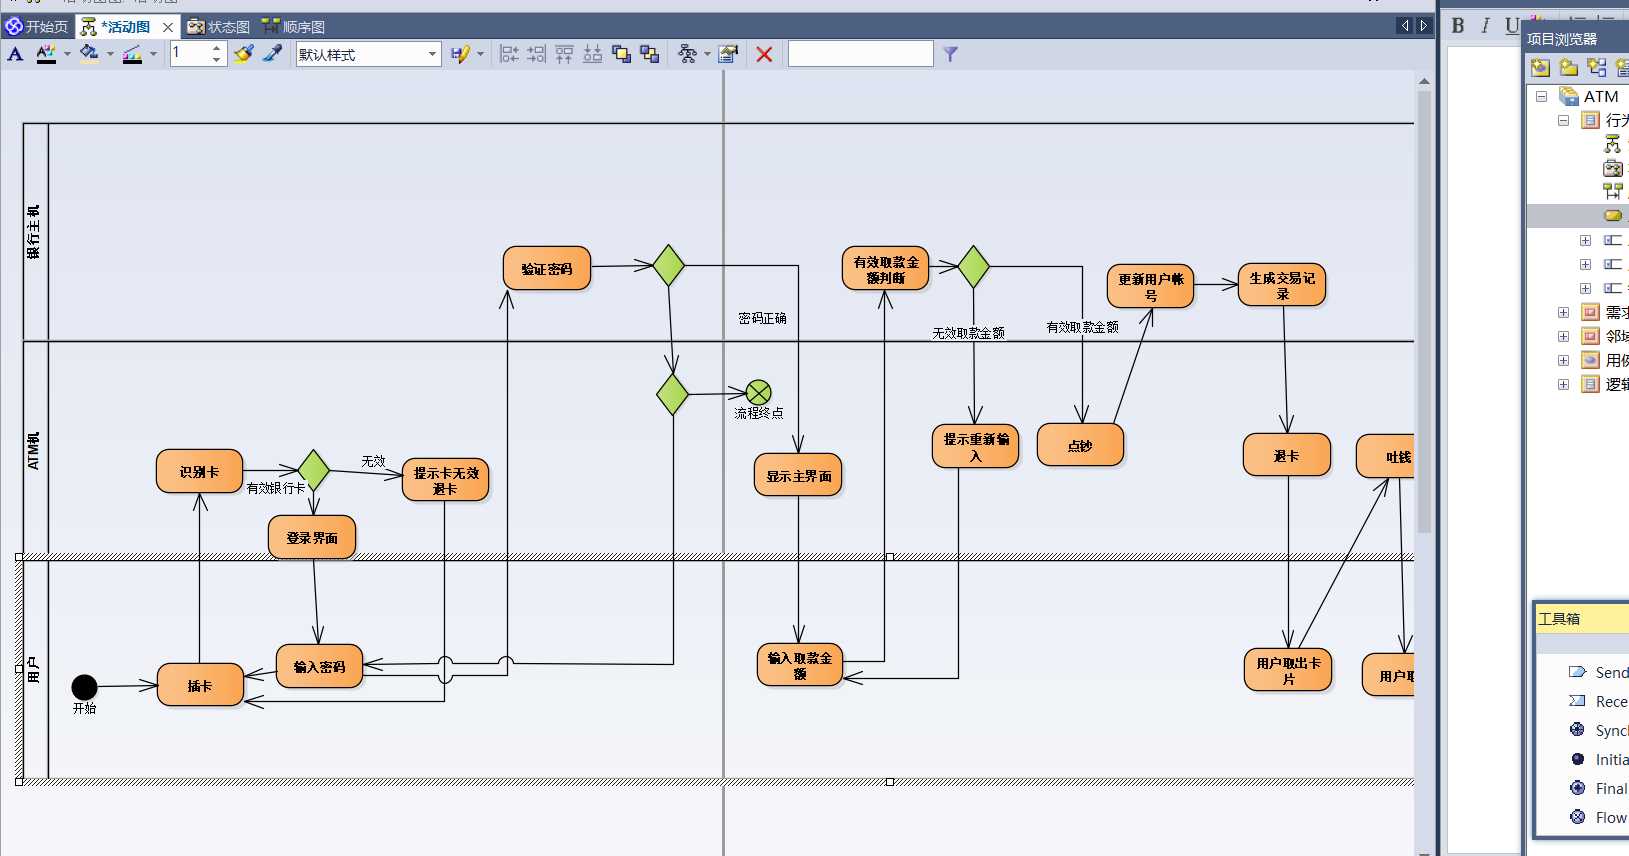Select the 点钞 activity node
This screenshot has width=1629, height=856.
[1080, 445]
